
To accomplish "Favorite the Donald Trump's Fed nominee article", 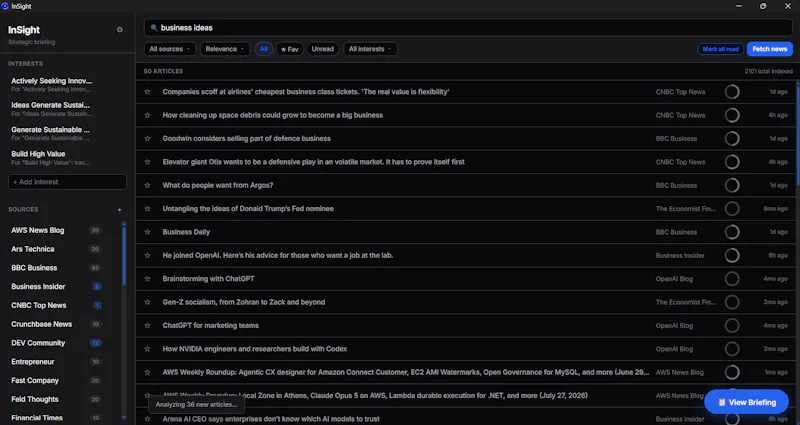I will [147, 209].
